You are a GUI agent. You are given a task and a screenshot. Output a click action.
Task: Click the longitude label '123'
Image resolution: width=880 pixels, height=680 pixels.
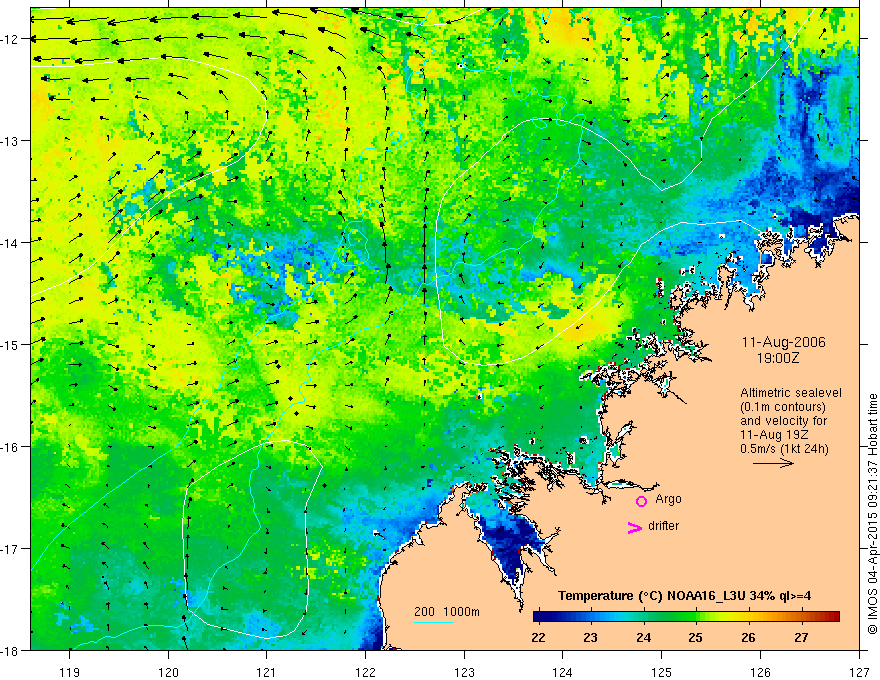[x=464, y=672]
